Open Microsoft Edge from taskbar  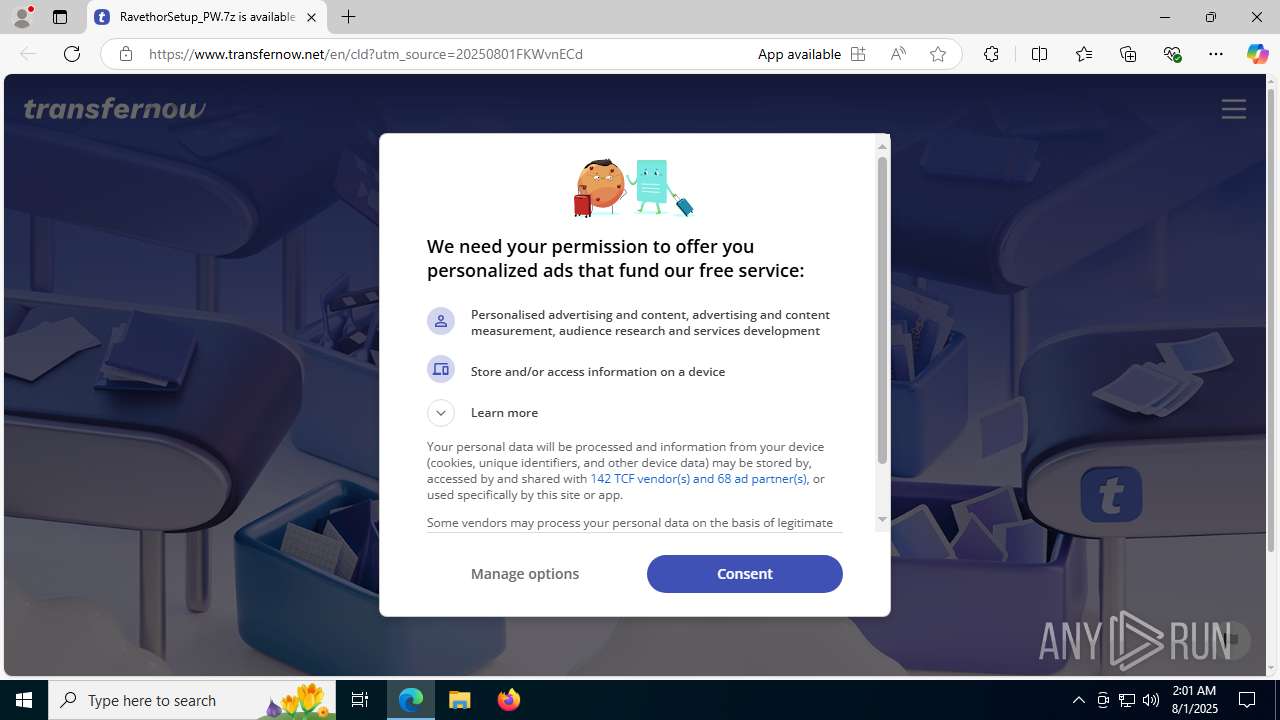click(411, 700)
